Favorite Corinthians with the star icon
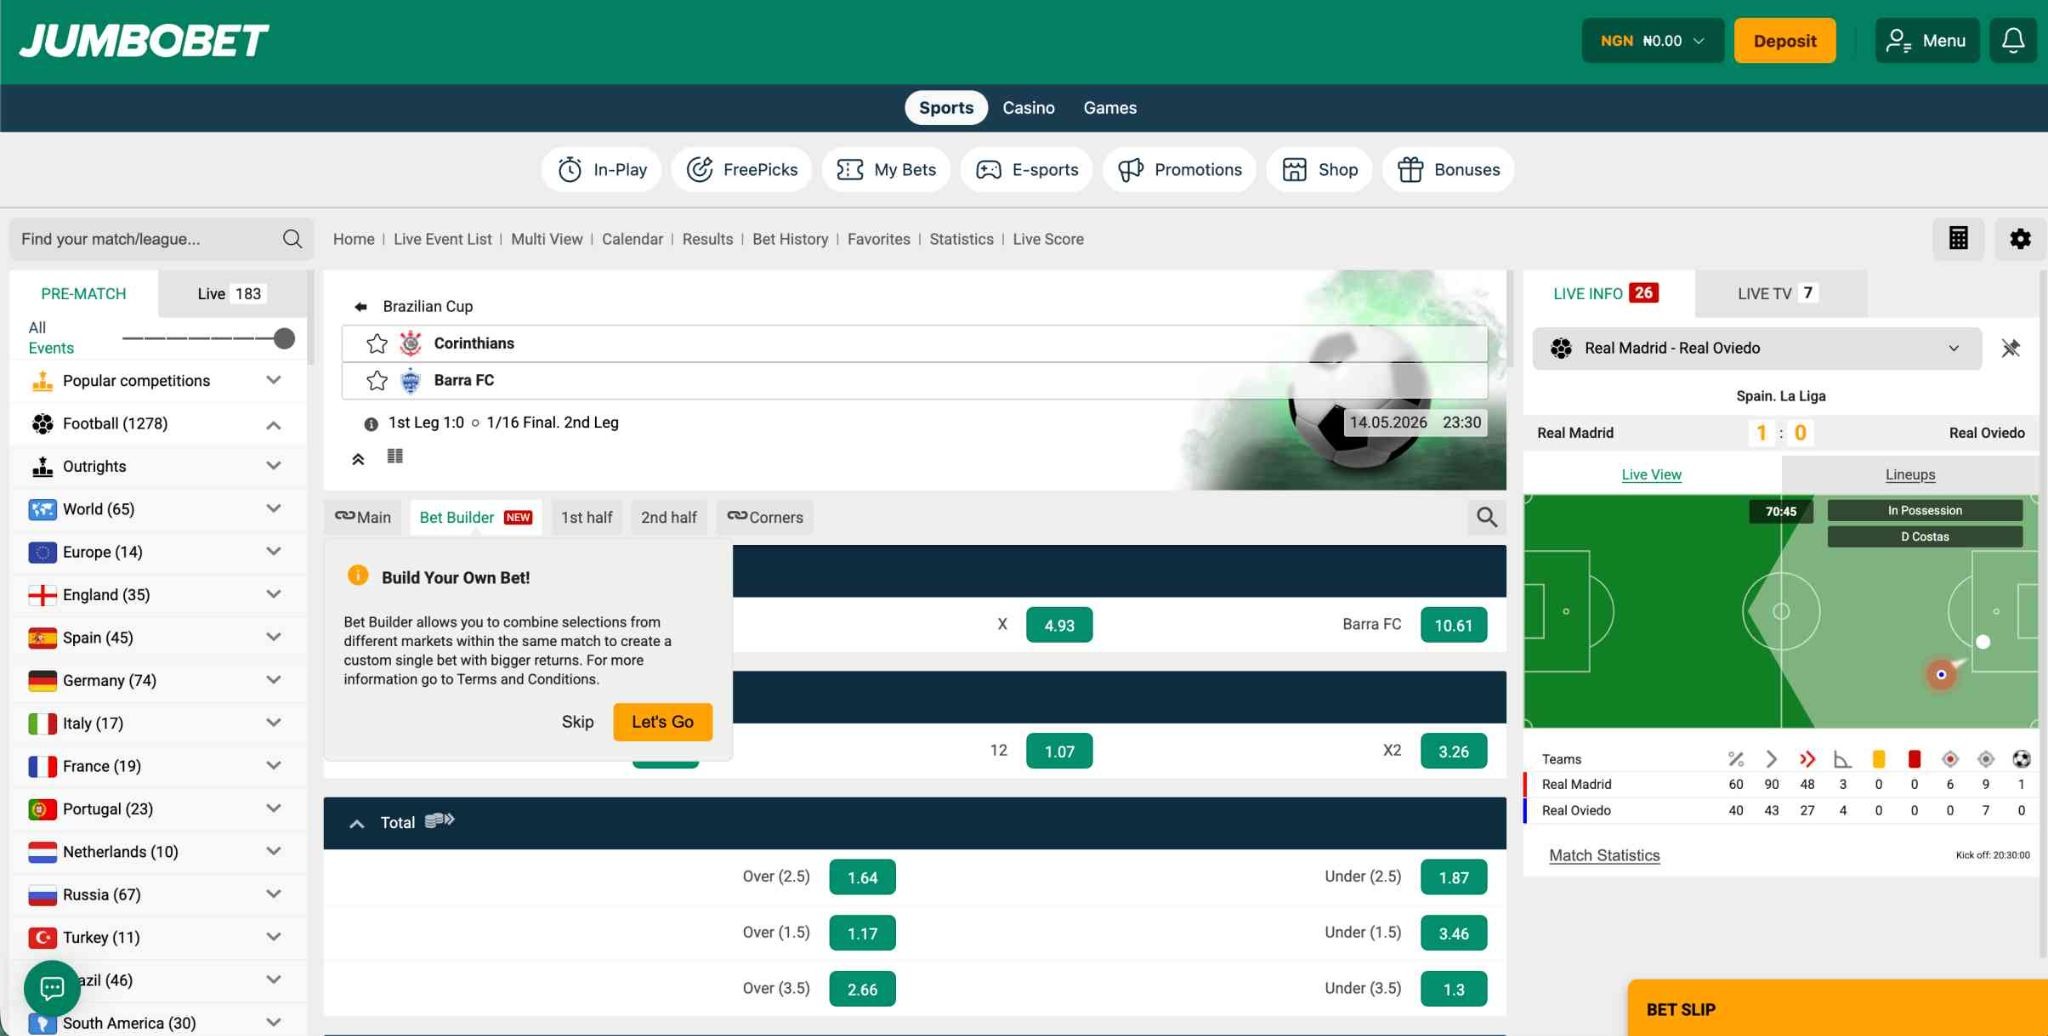2048x1036 pixels. 377,343
